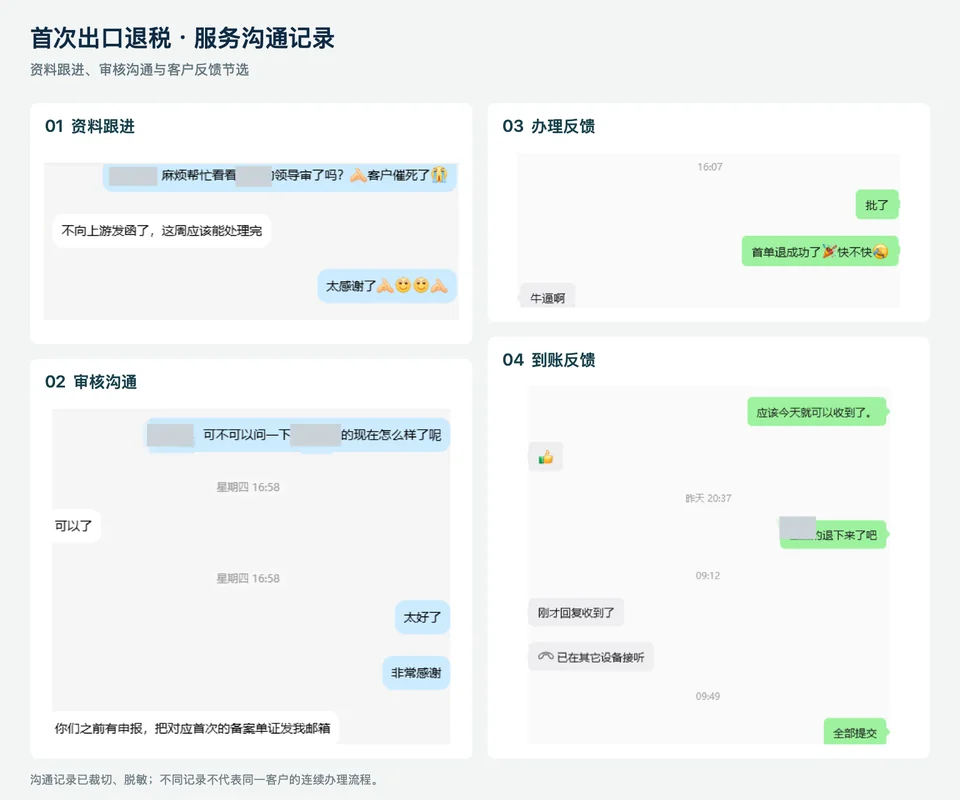960x800 pixels.
Task: Click the page title 首次出口退税·服务沟通记录
Action: (182, 38)
